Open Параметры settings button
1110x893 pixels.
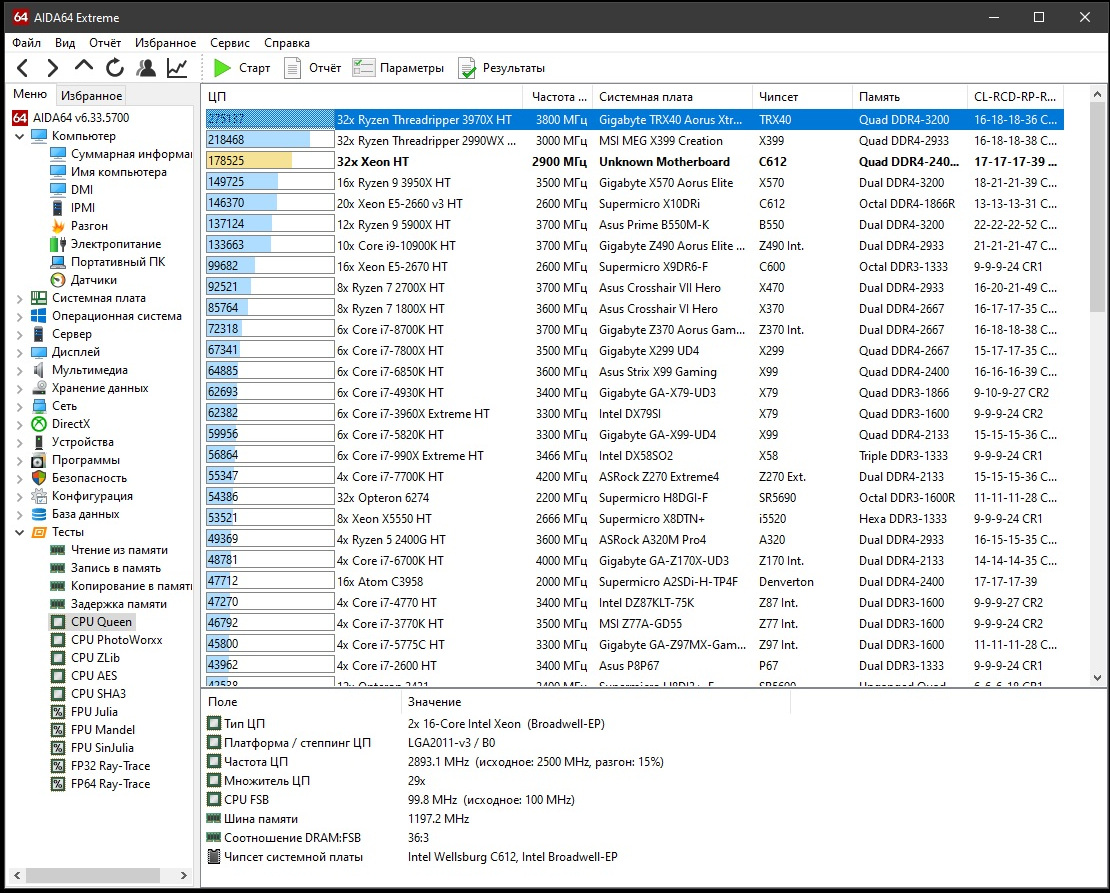(x=399, y=68)
